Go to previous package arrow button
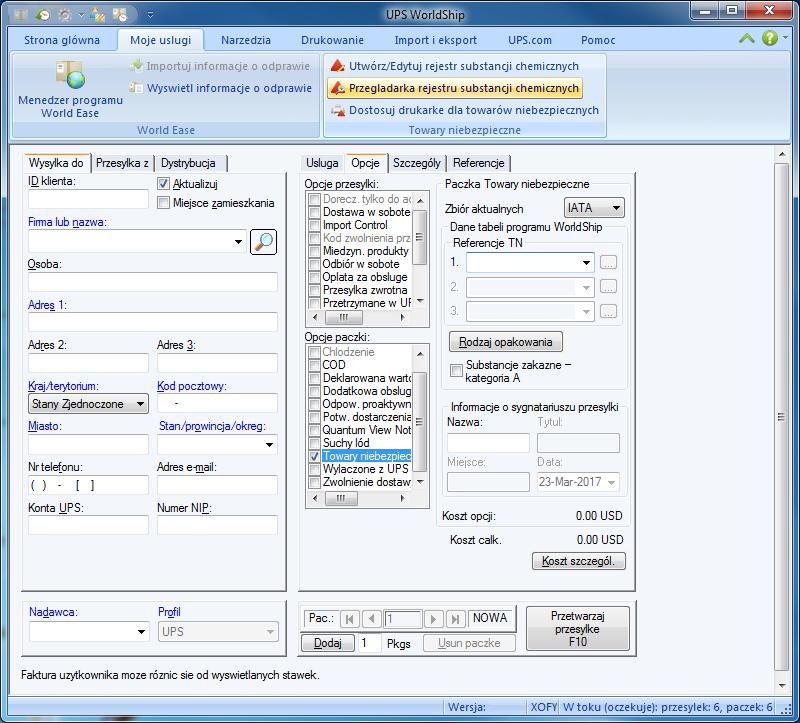 tap(371, 619)
